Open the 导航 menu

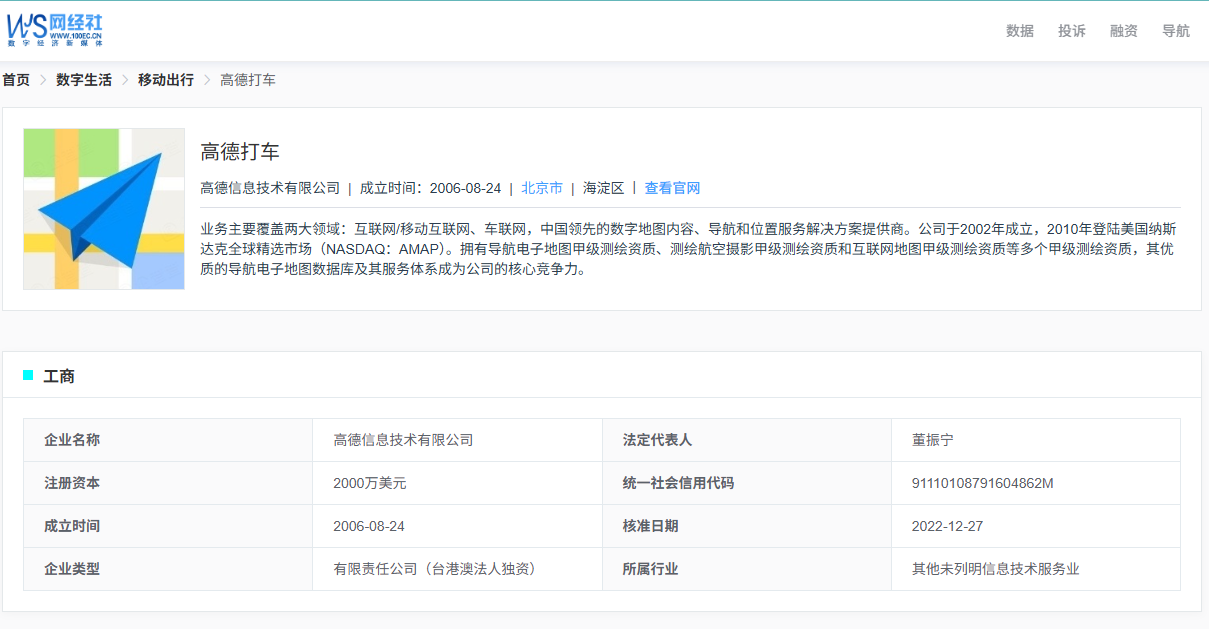pyautogui.click(x=1176, y=31)
